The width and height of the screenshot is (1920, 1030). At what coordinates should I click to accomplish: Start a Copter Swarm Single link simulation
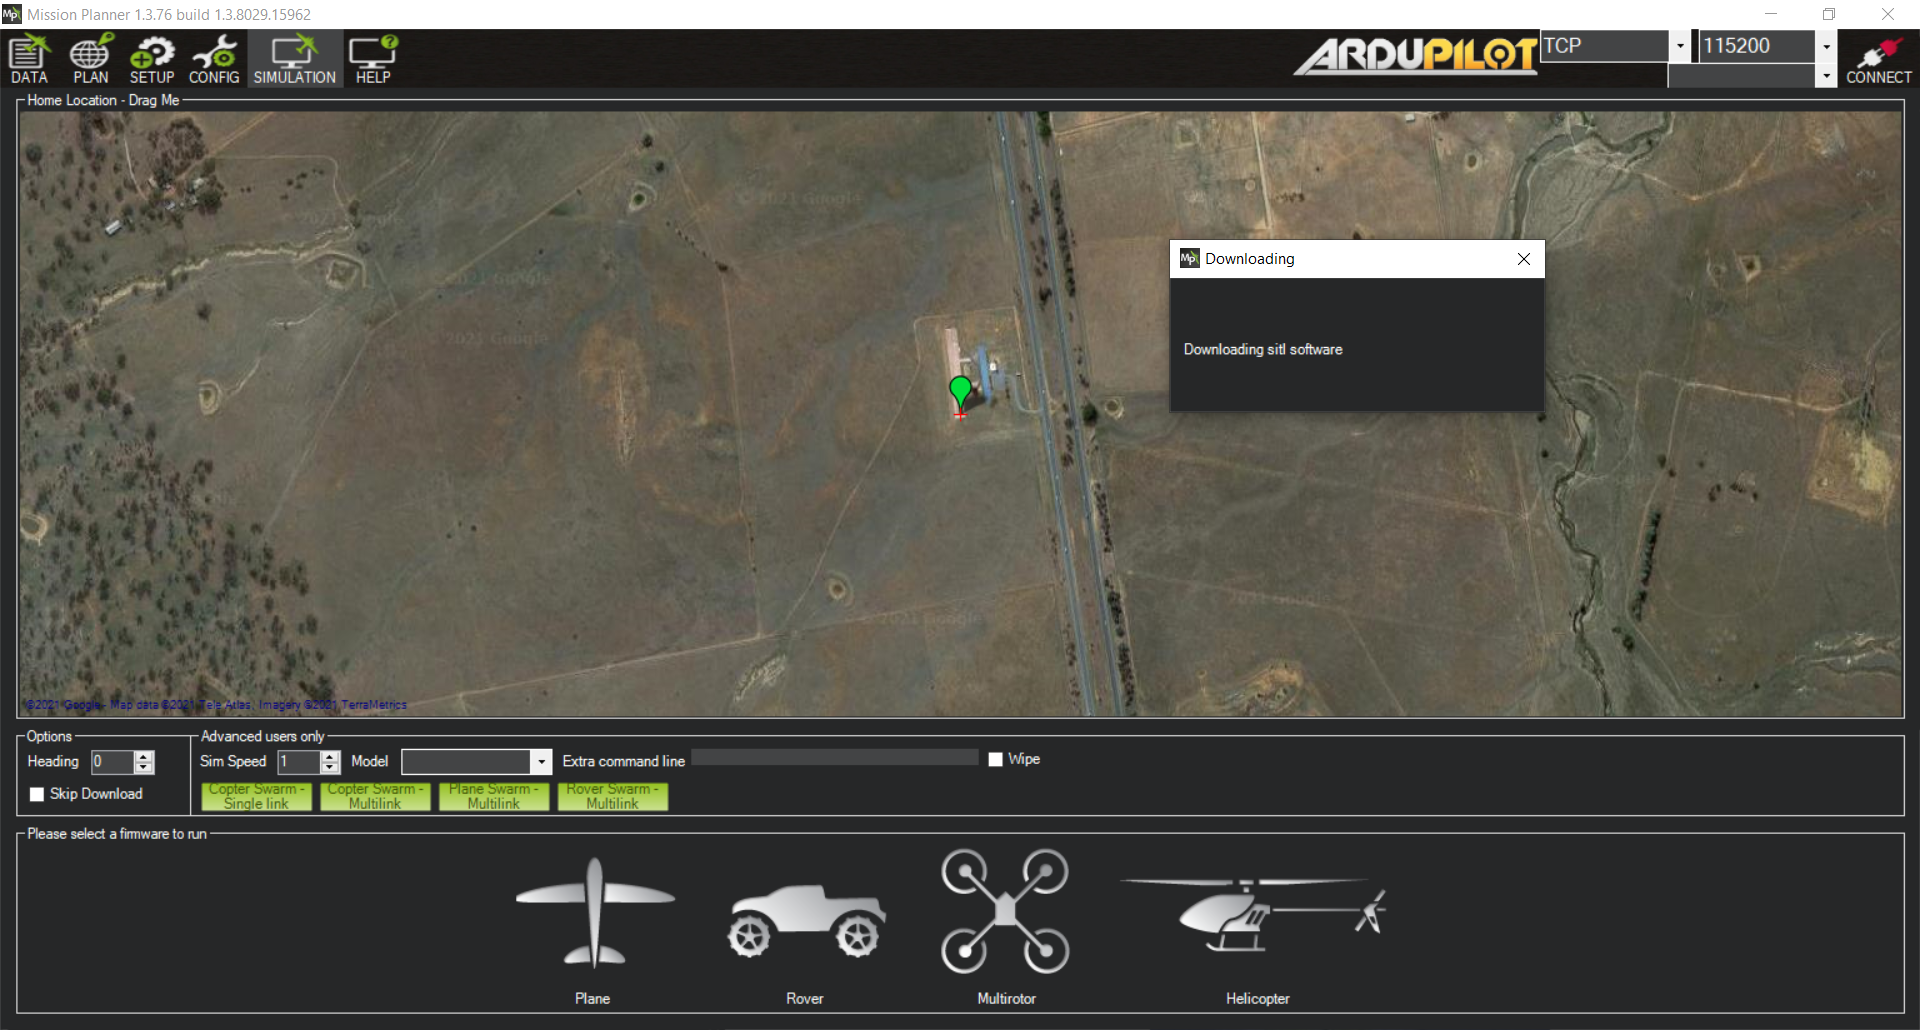click(256, 797)
